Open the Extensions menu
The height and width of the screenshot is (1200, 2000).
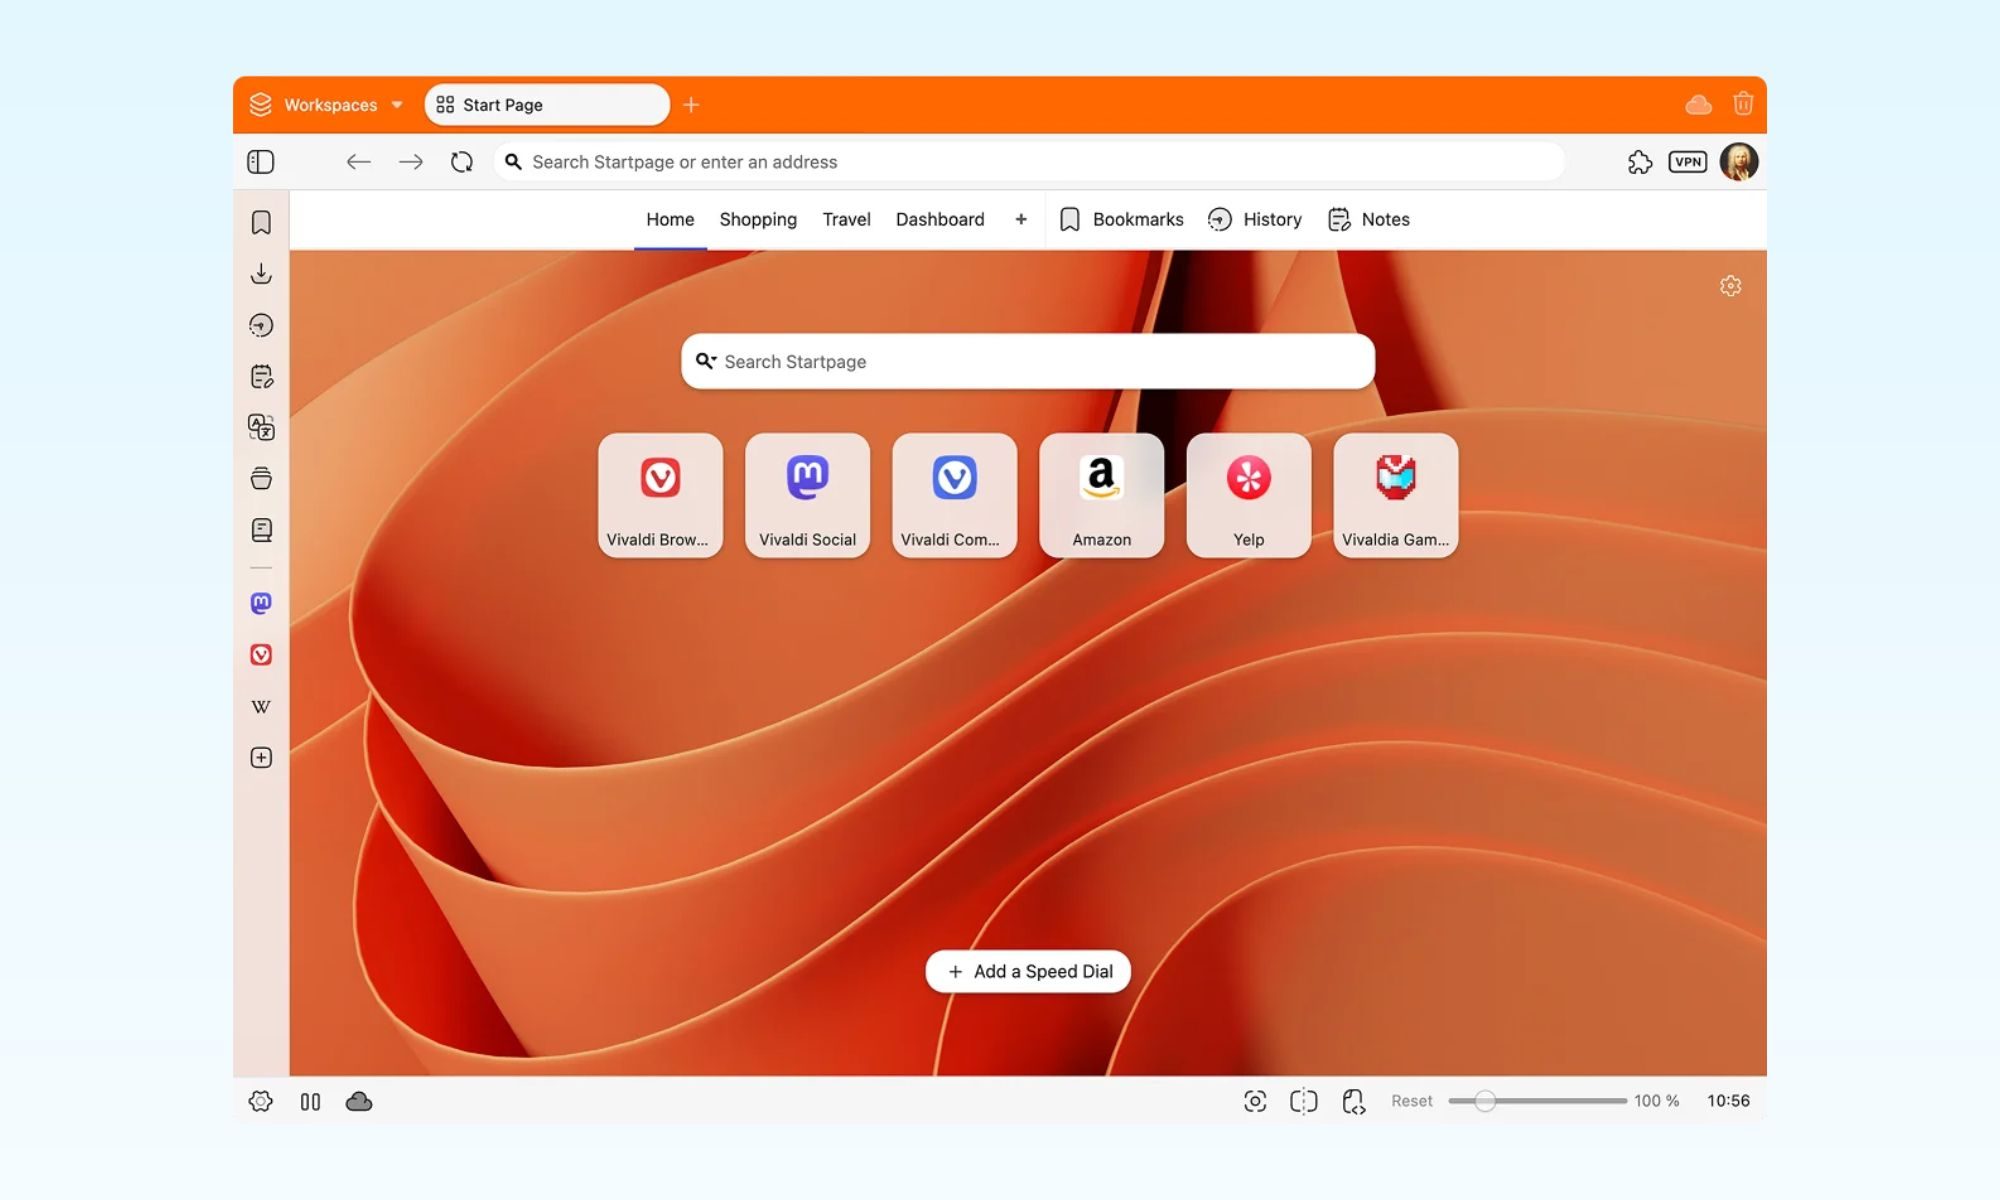(x=1640, y=162)
